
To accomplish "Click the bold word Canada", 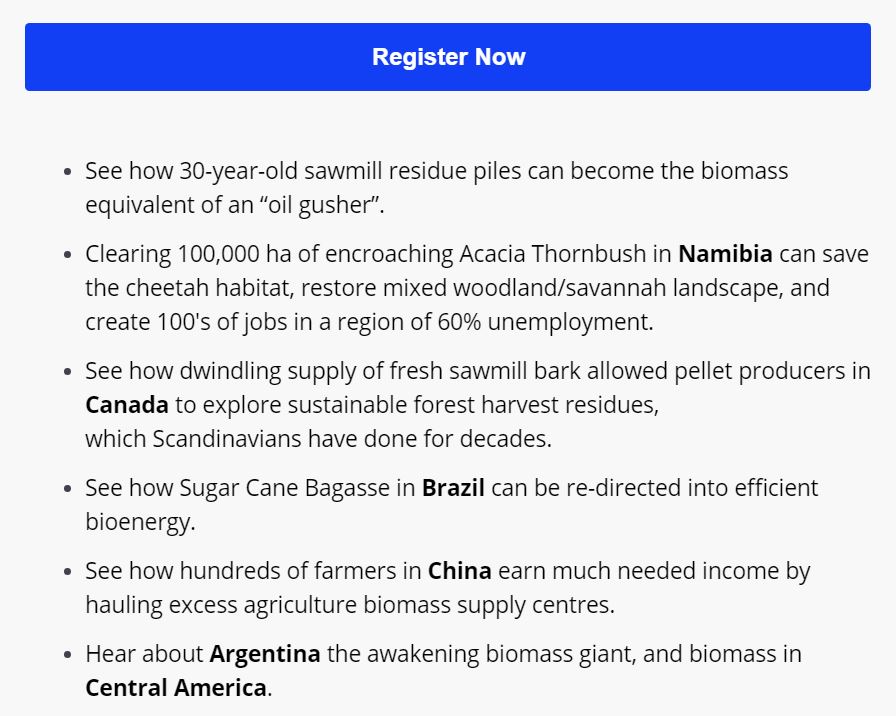I will (x=127, y=405).
